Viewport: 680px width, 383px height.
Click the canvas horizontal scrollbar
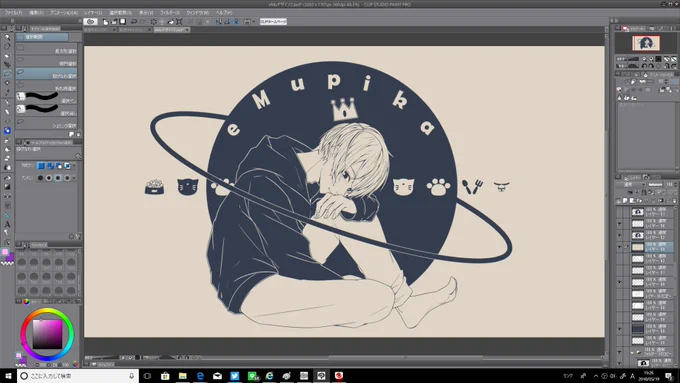[405, 357]
